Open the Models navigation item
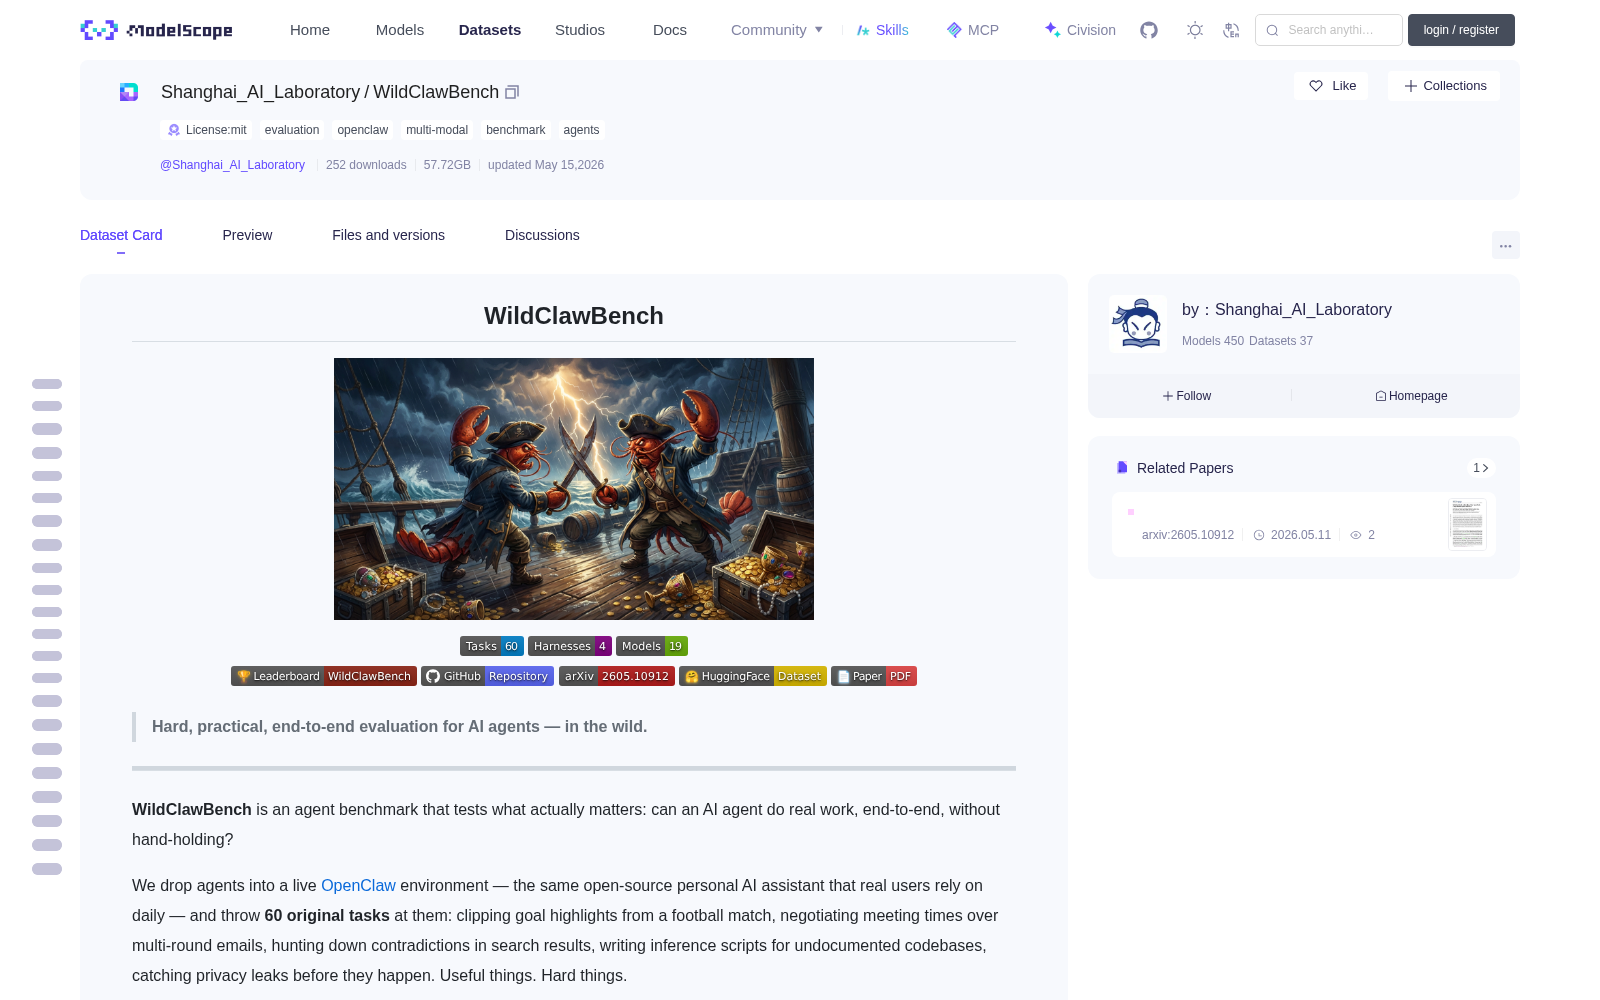The width and height of the screenshot is (1600, 1000). click(x=400, y=30)
